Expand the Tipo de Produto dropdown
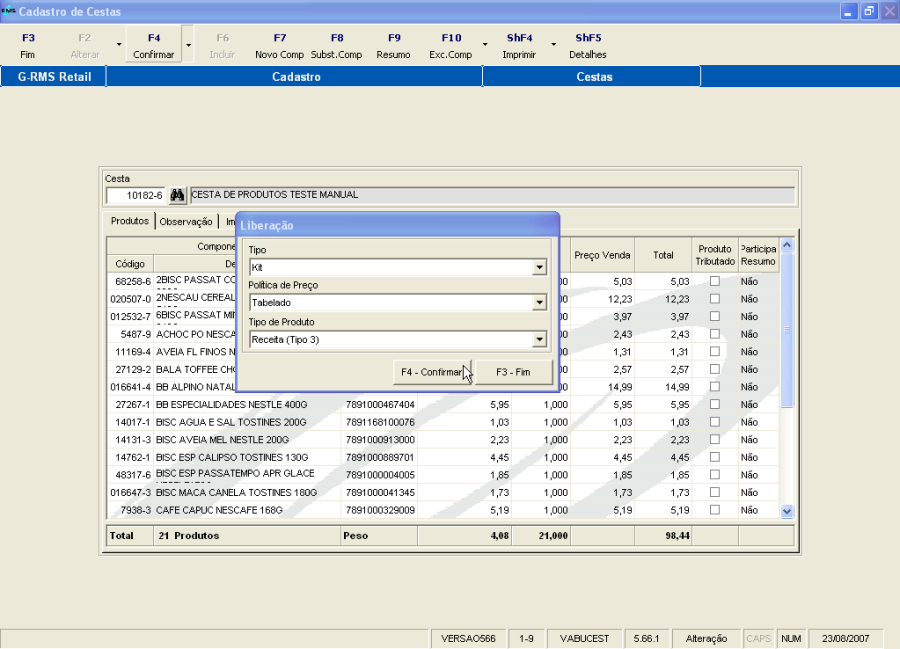Image resolution: width=900 pixels, height=649 pixels. click(x=540, y=340)
